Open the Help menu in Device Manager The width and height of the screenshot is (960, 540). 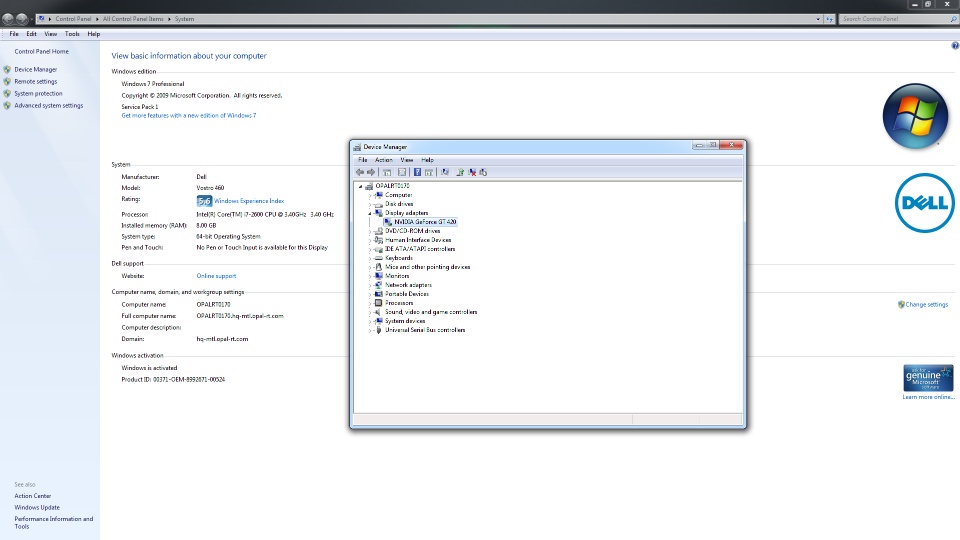(x=427, y=160)
